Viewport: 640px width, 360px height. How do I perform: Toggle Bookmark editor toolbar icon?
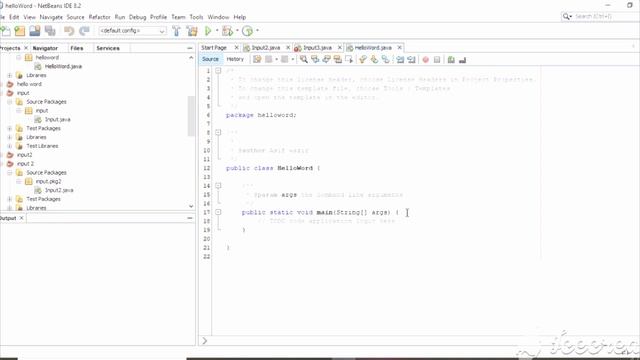click(386, 60)
